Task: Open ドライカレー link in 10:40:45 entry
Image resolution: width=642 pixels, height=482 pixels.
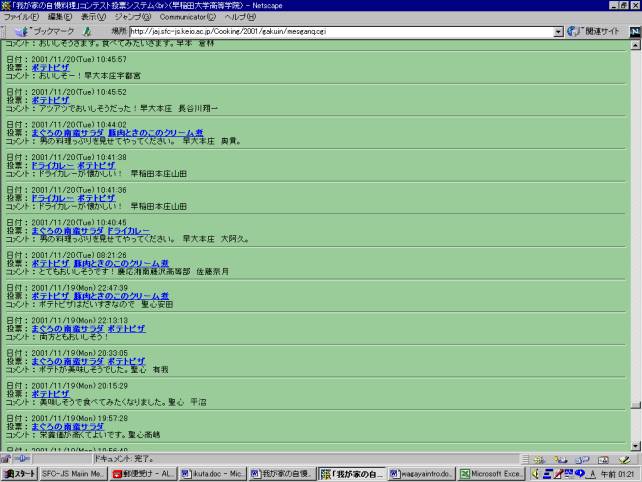Action: 129,231
